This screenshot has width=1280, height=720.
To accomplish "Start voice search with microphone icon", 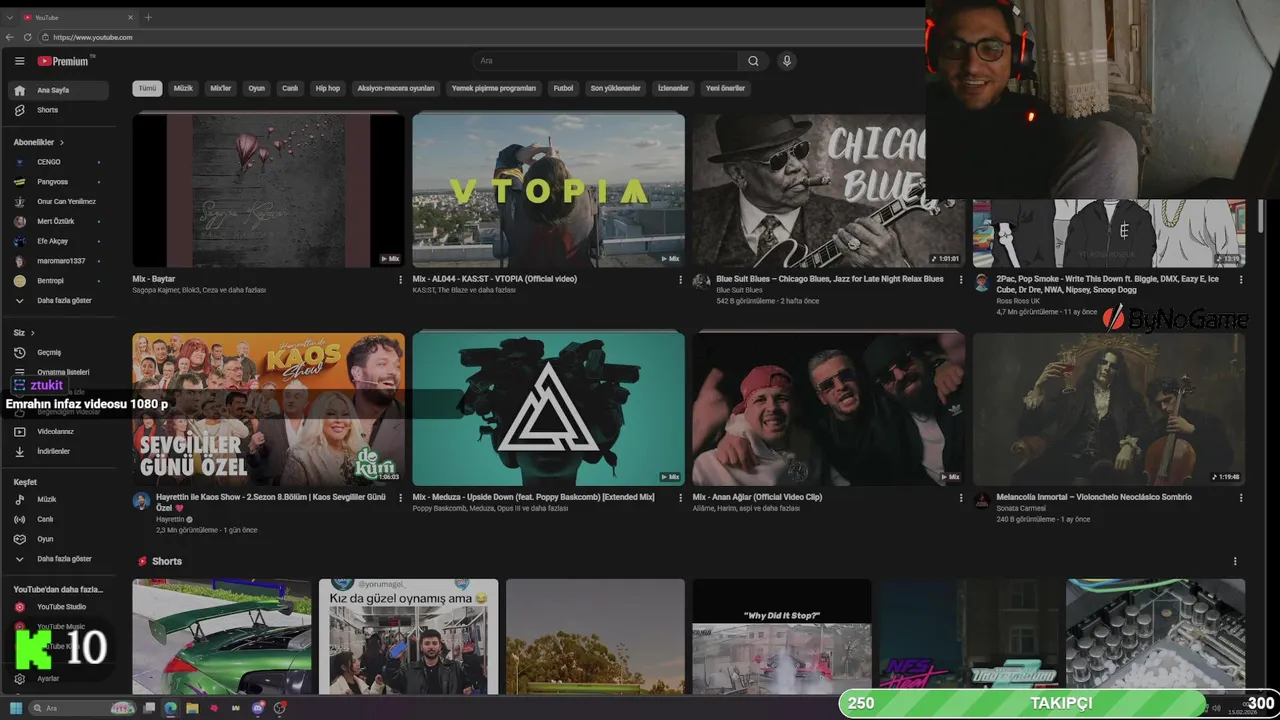I will [x=787, y=61].
